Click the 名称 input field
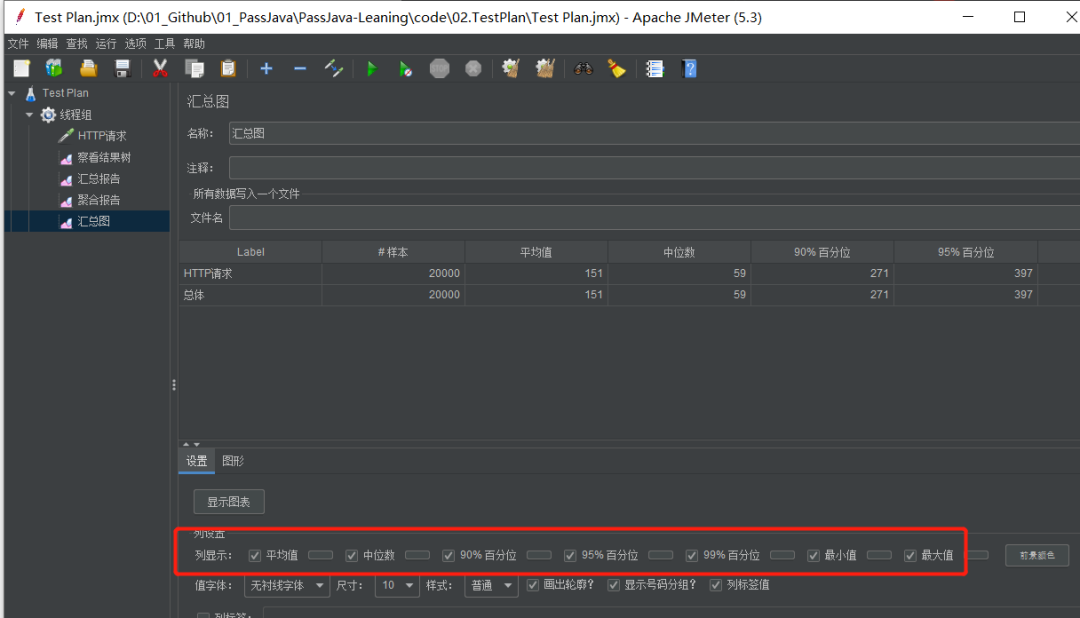The height and width of the screenshot is (618, 1080). pos(654,134)
